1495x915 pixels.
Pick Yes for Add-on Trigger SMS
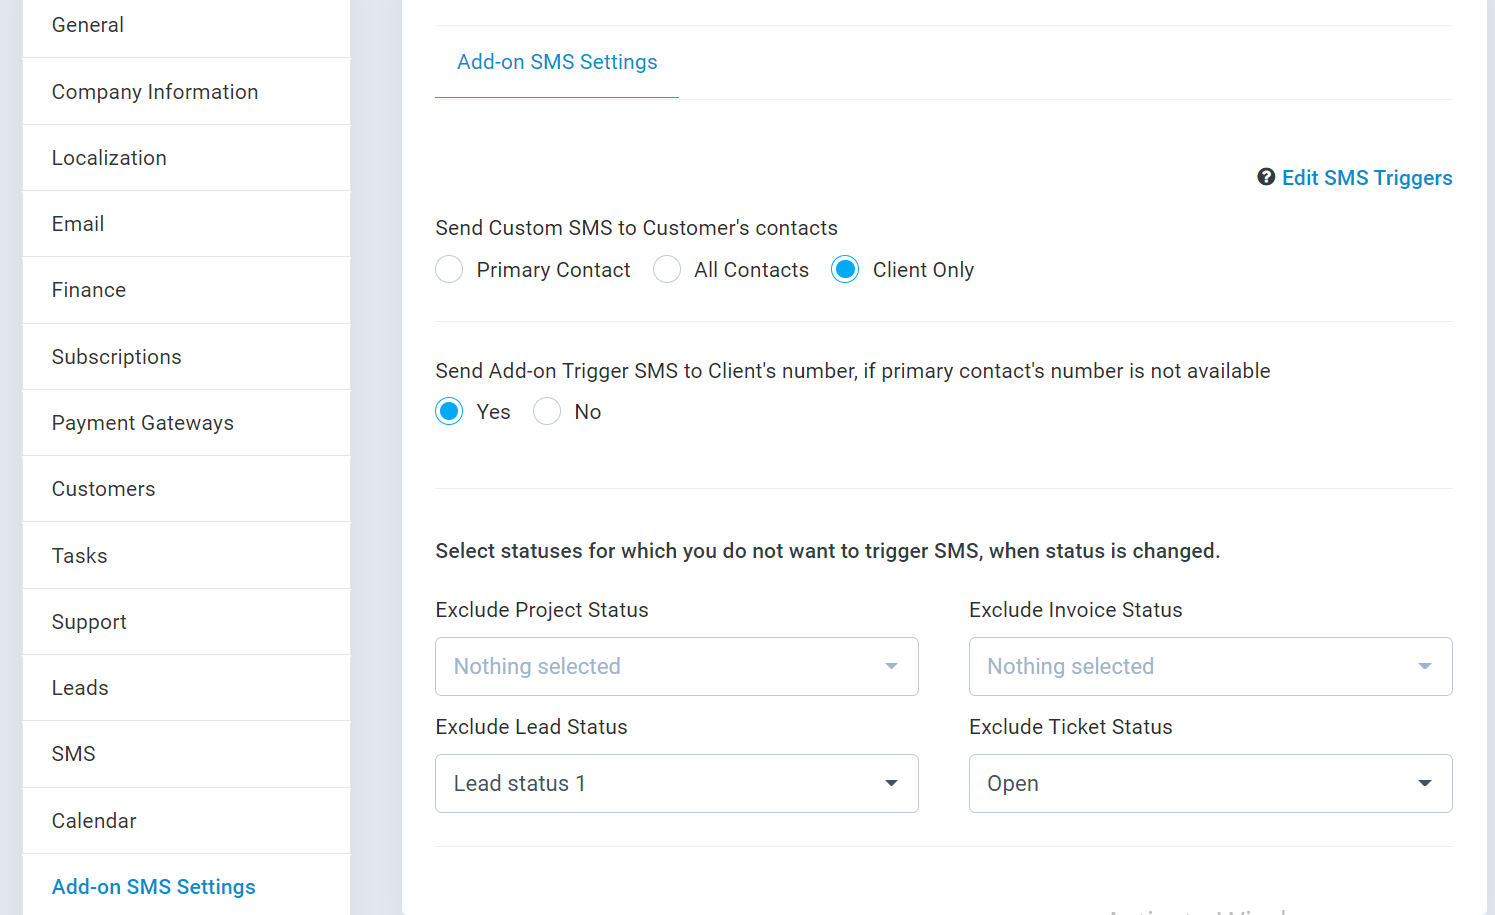tap(449, 412)
